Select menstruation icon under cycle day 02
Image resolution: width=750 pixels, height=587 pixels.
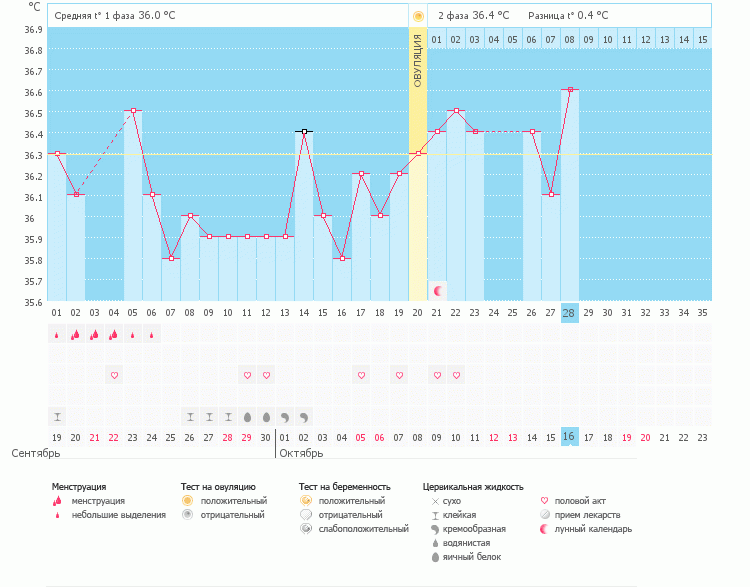76,335
